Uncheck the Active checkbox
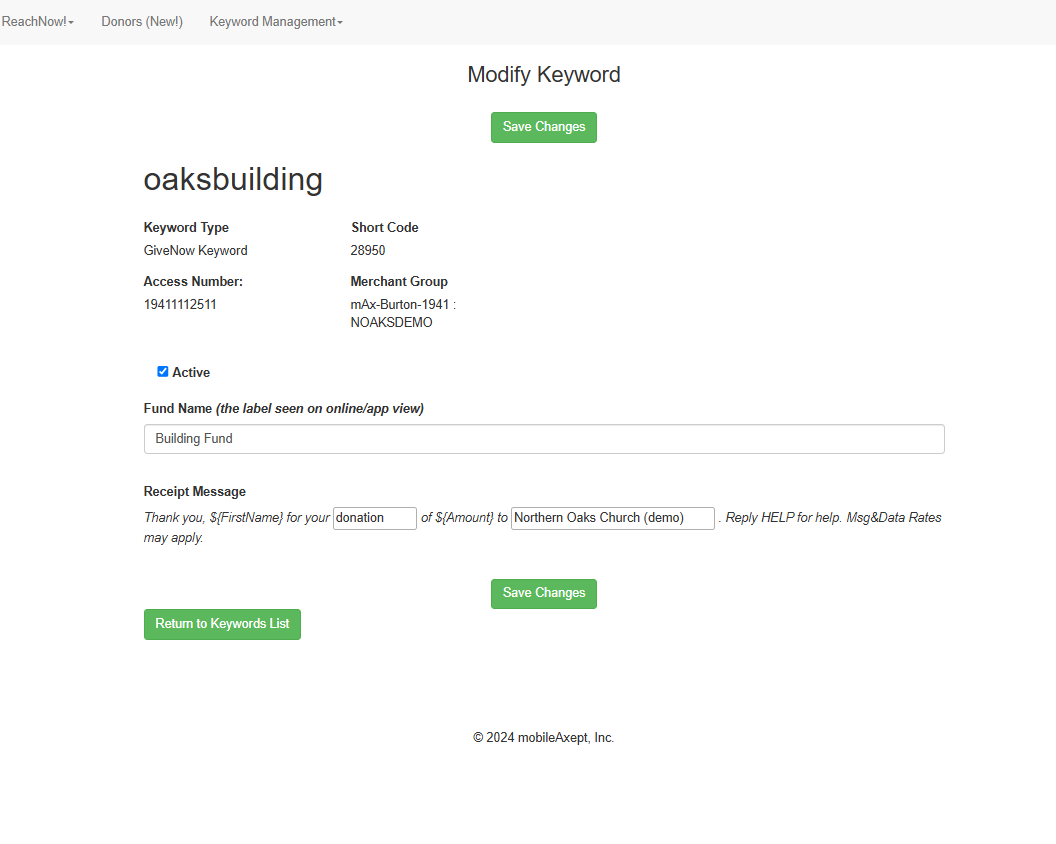Image resolution: width=1056 pixels, height=844 pixels. 163,372
